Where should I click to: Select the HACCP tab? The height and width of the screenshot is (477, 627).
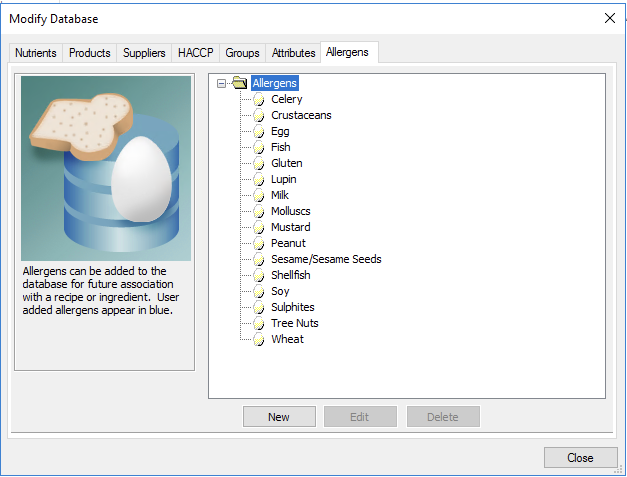pyautogui.click(x=196, y=53)
